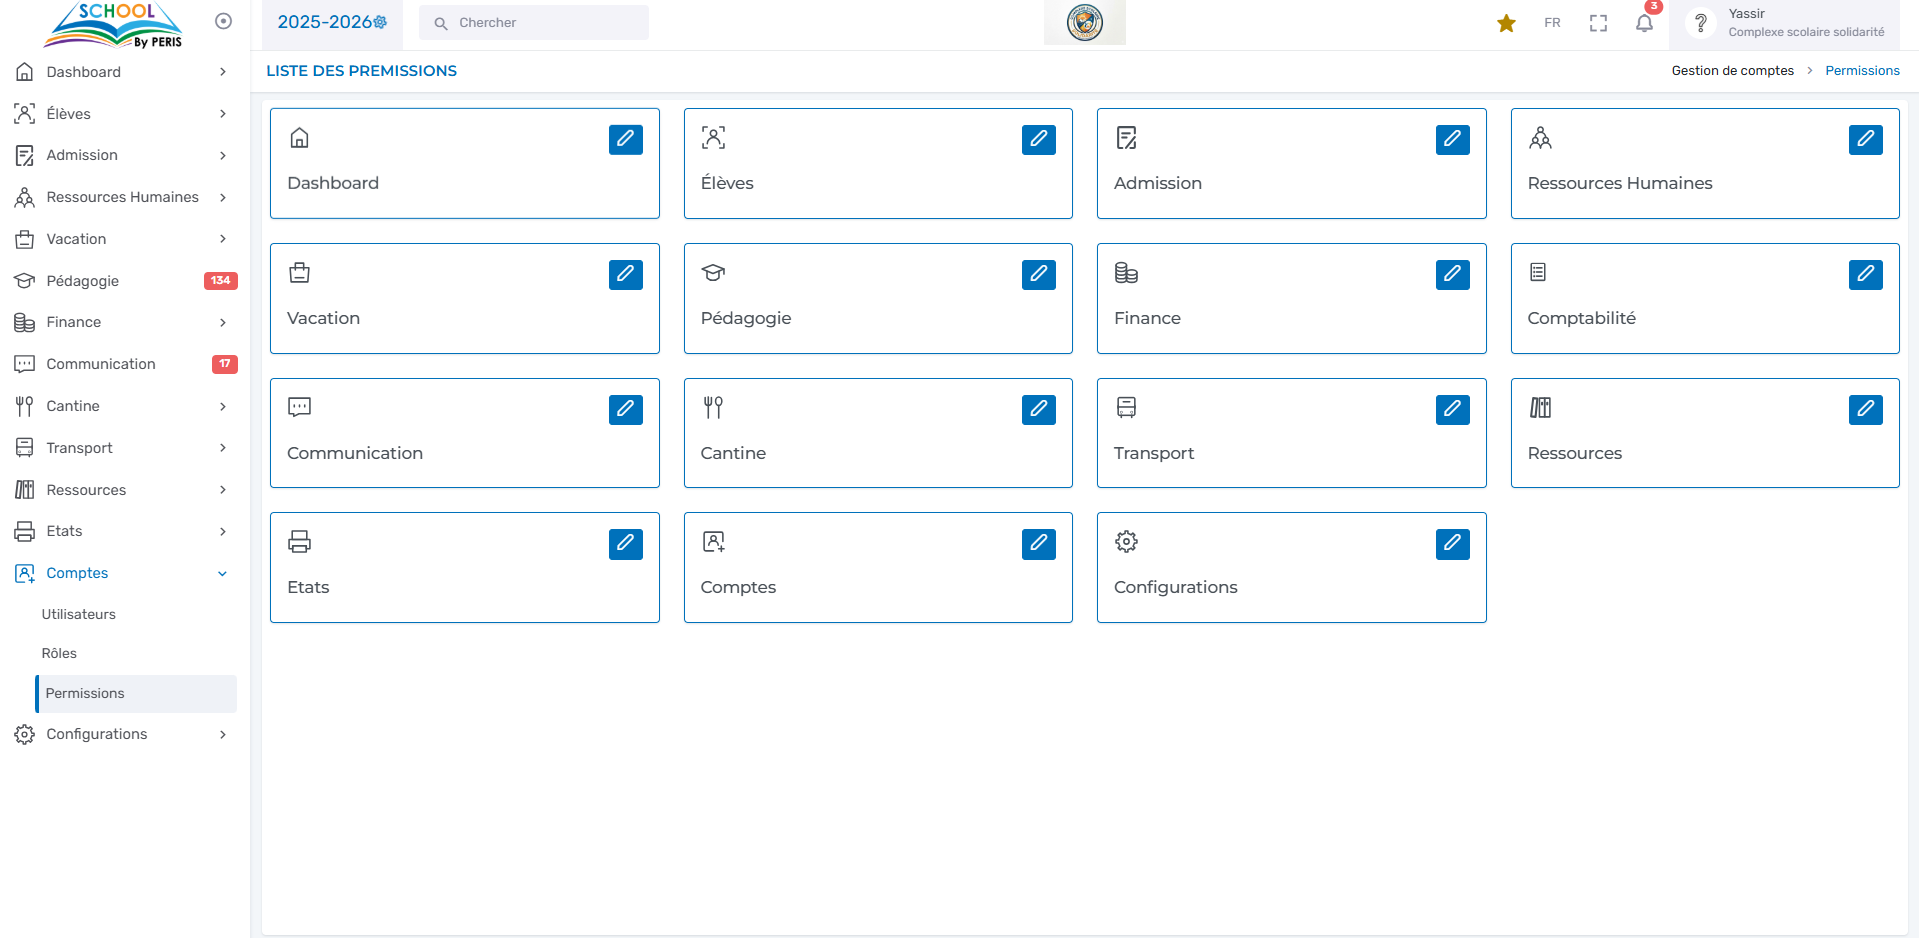This screenshot has height=938, width=1919.
Task: Edit permissions for the Comptabilité card
Action: click(x=1865, y=274)
